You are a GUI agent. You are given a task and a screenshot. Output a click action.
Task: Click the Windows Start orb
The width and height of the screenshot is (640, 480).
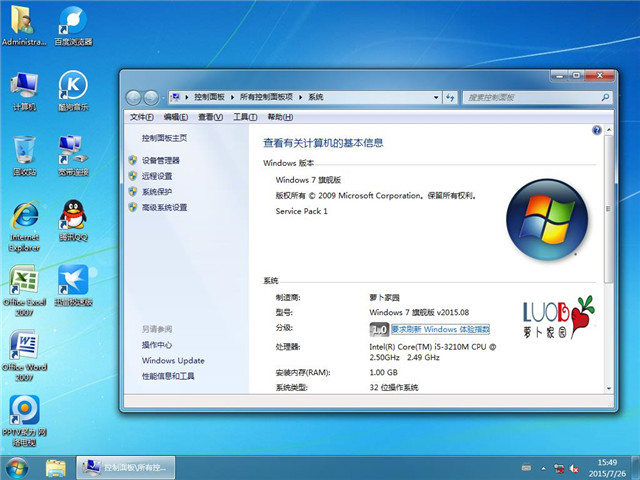pos(18,467)
